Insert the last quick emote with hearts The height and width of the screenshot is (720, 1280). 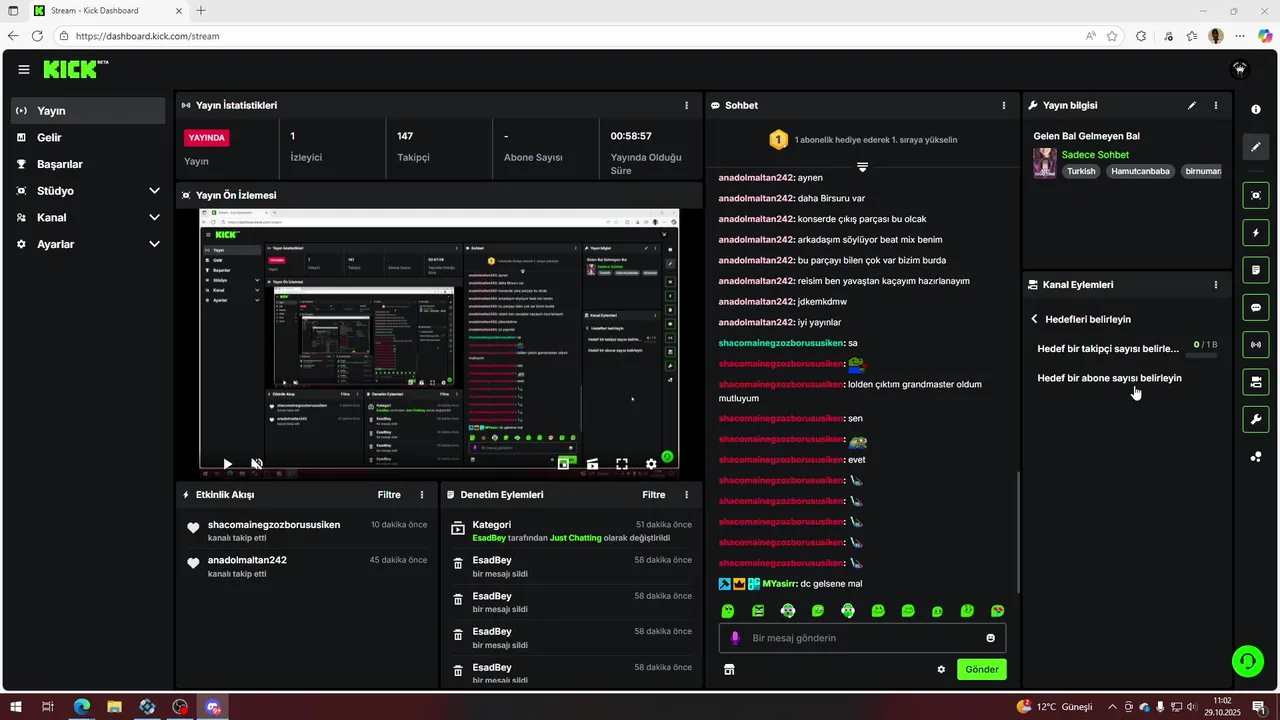(x=997, y=611)
